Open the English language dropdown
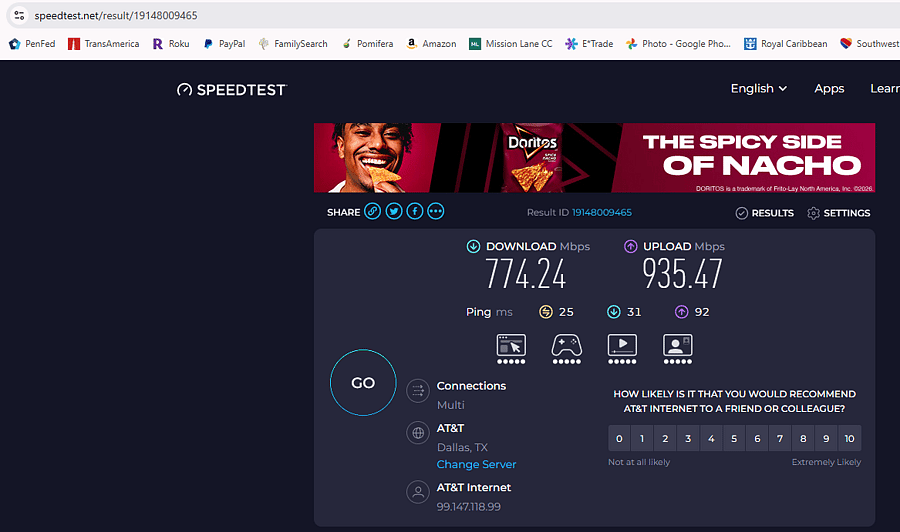Image resolution: width=900 pixels, height=532 pixels. (x=758, y=88)
